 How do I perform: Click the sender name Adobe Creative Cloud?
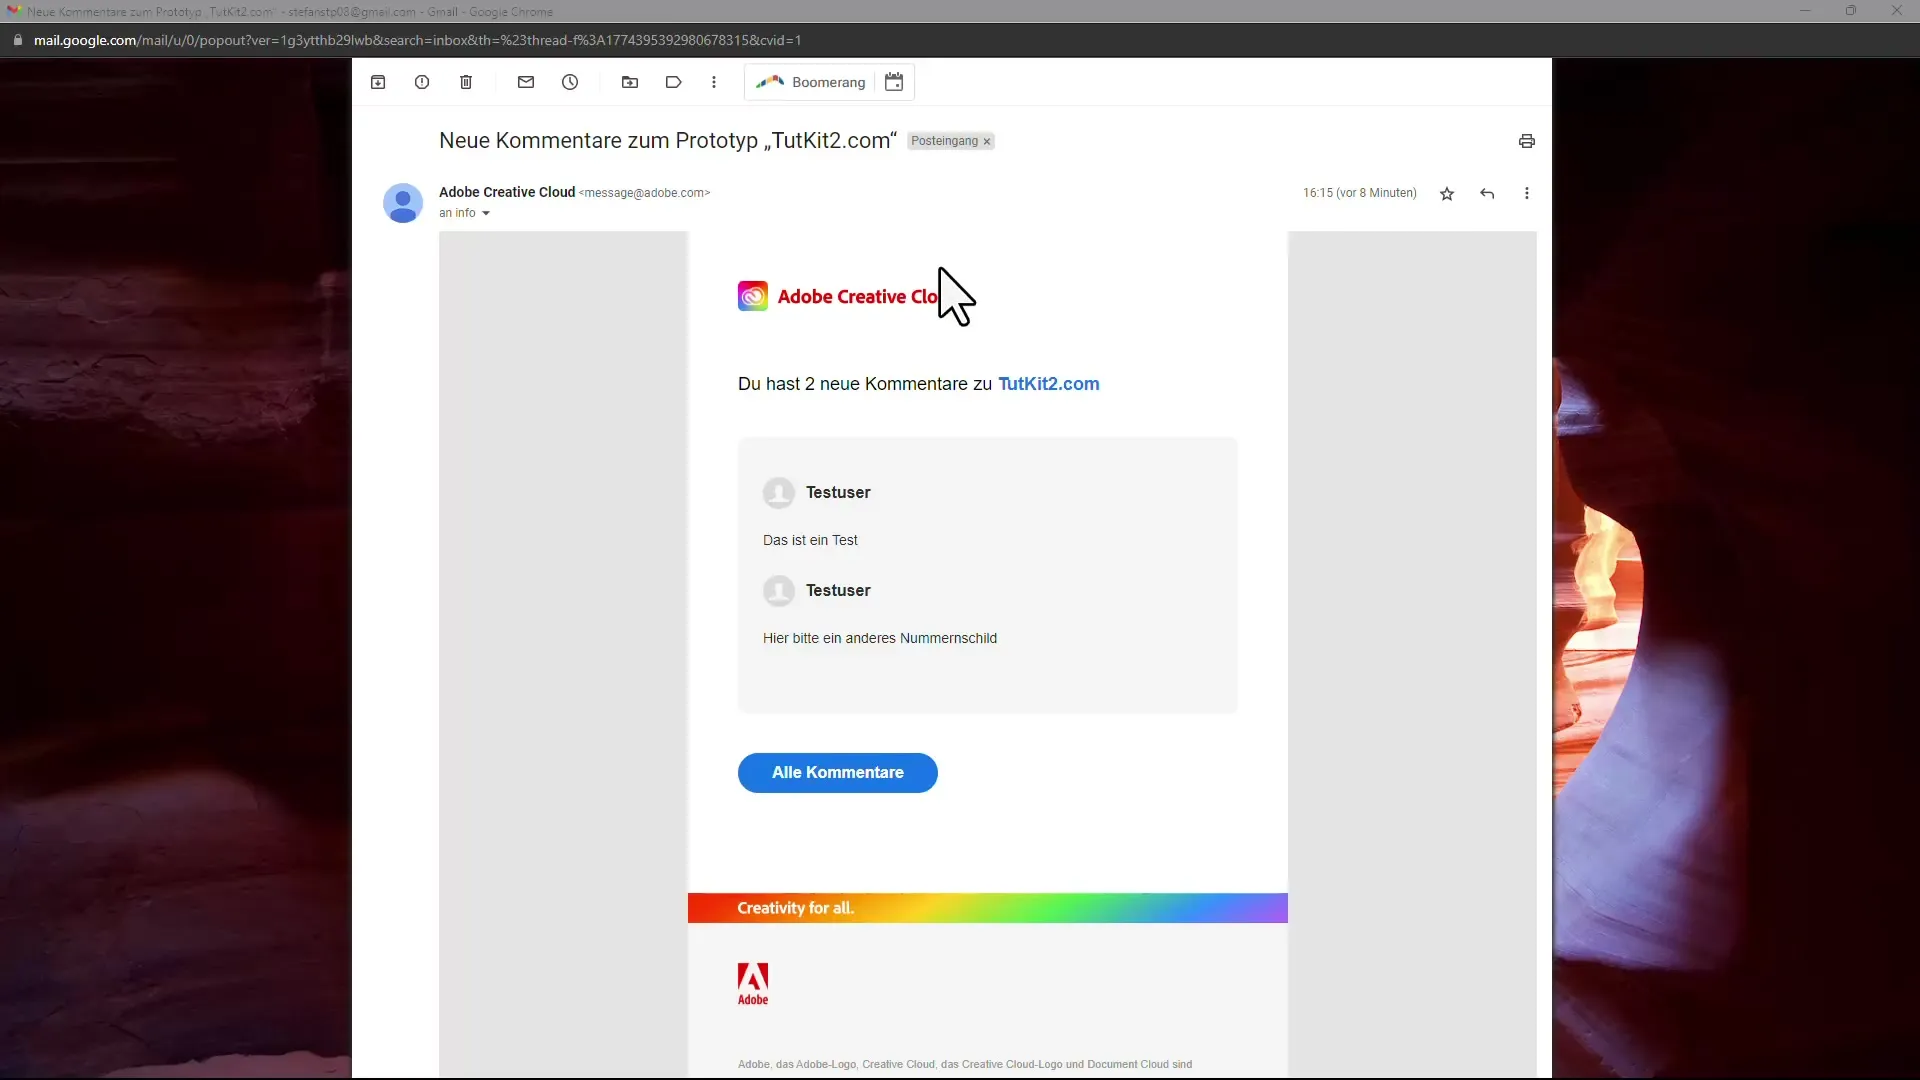coord(507,192)
